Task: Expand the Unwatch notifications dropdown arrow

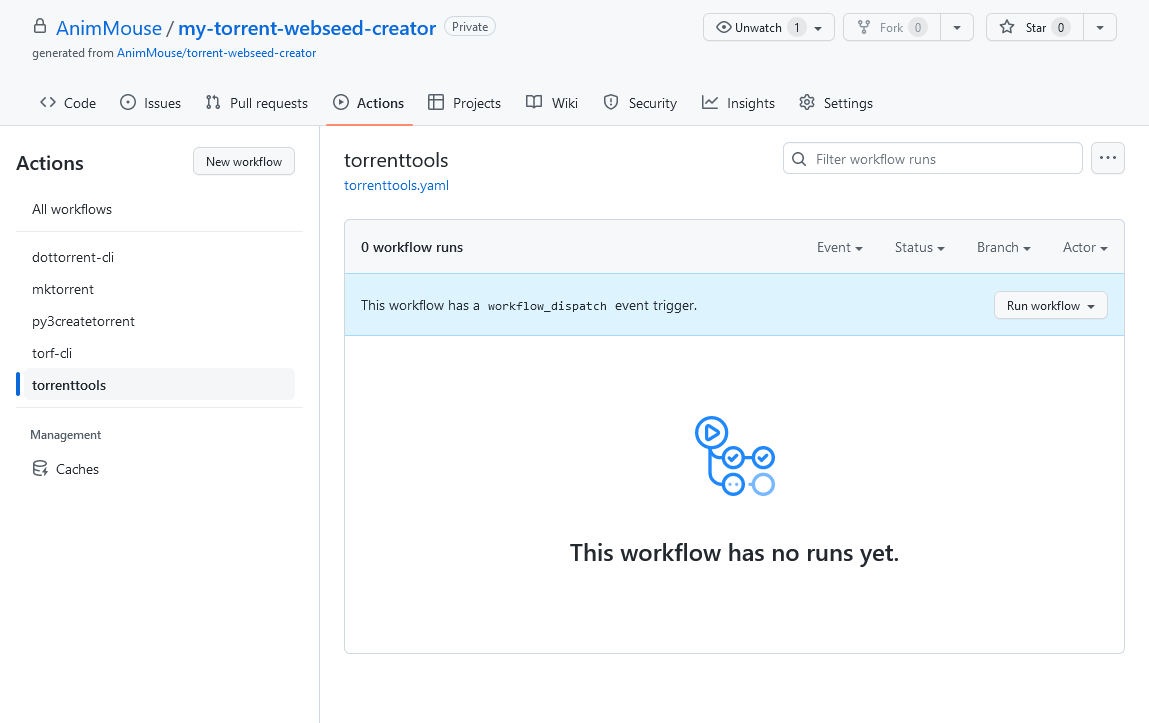Action: pyautogui.click(x=819, y=28)
